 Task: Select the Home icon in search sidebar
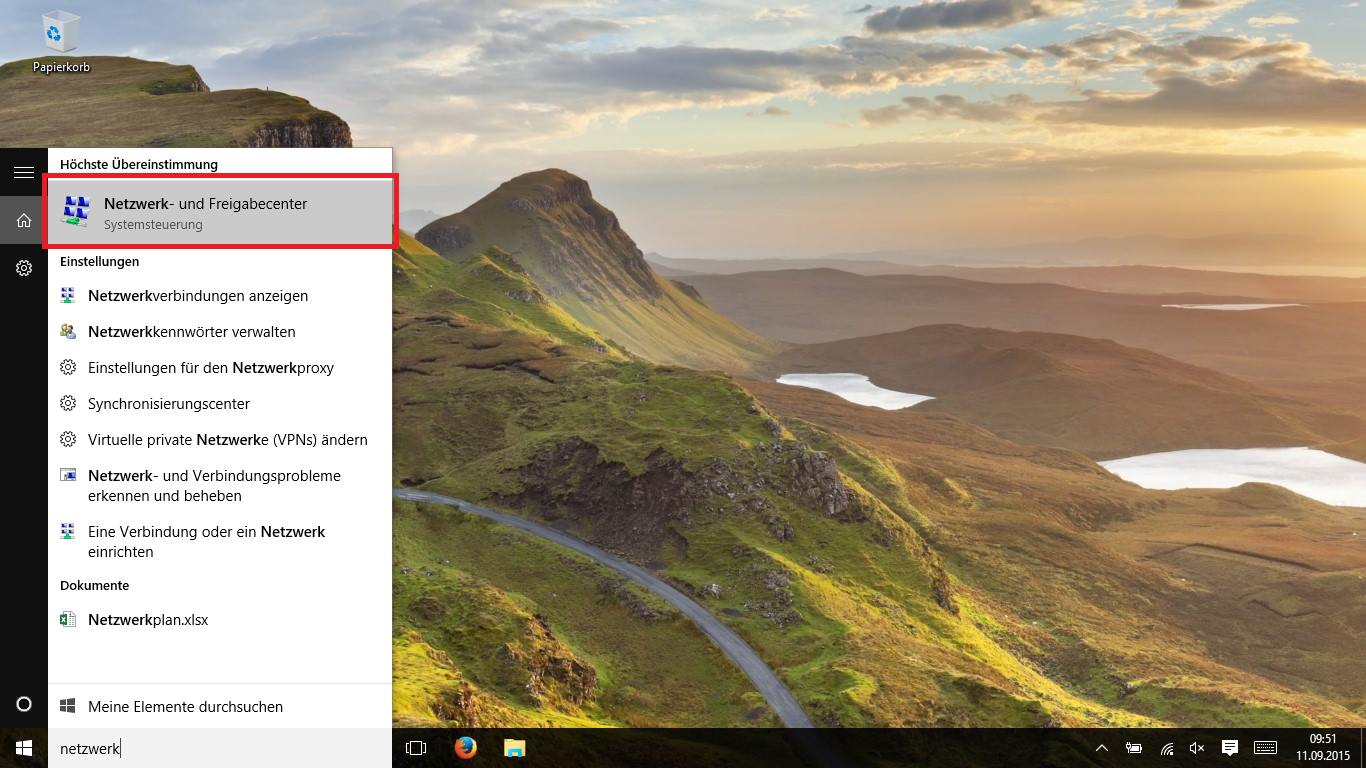pos(24,221)
